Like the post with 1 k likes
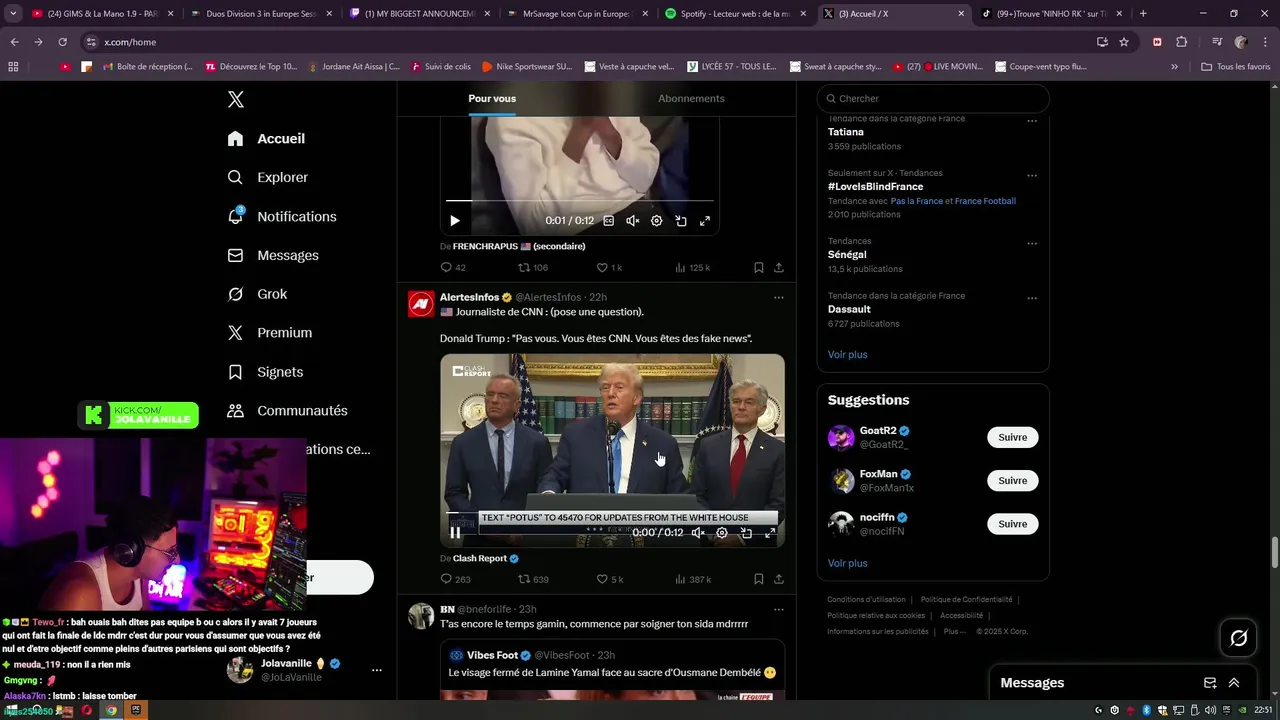1280x720 pixels. pos(609,267)
